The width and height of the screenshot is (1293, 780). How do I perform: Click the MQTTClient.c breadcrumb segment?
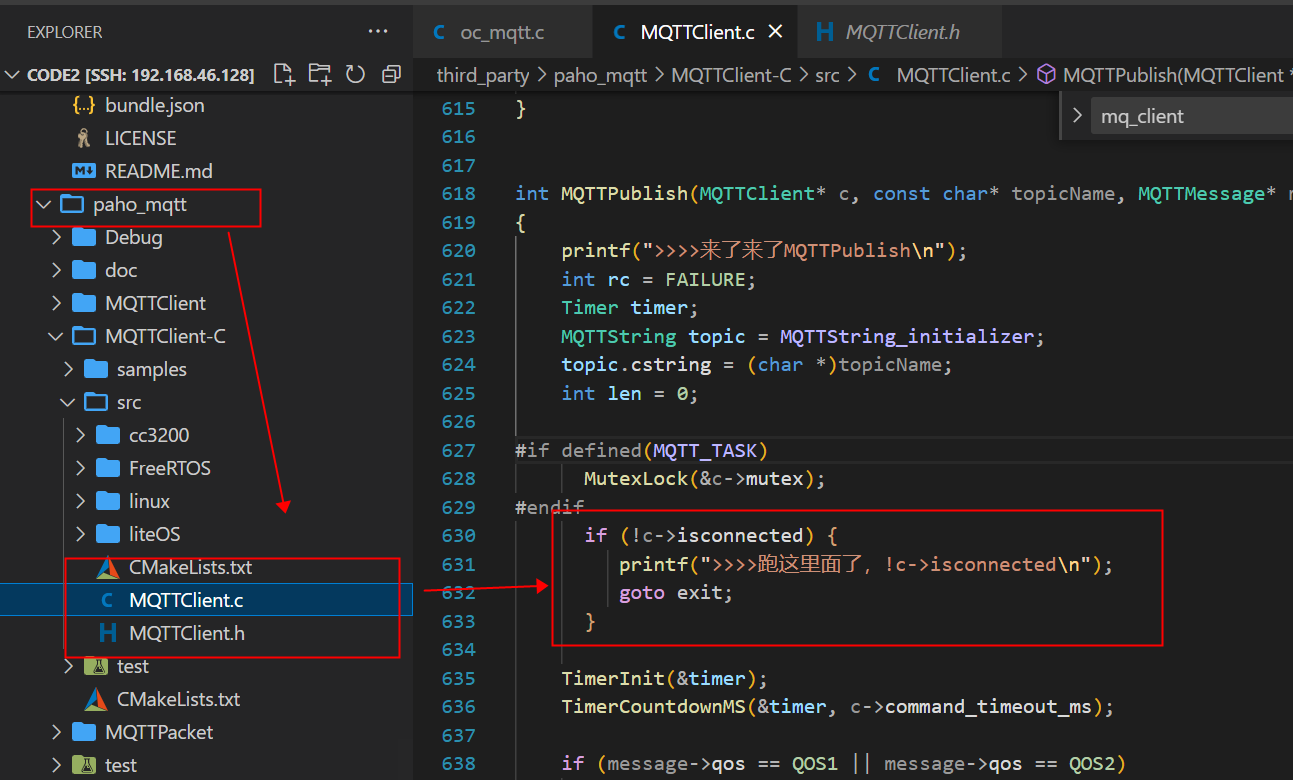[954, 75]
